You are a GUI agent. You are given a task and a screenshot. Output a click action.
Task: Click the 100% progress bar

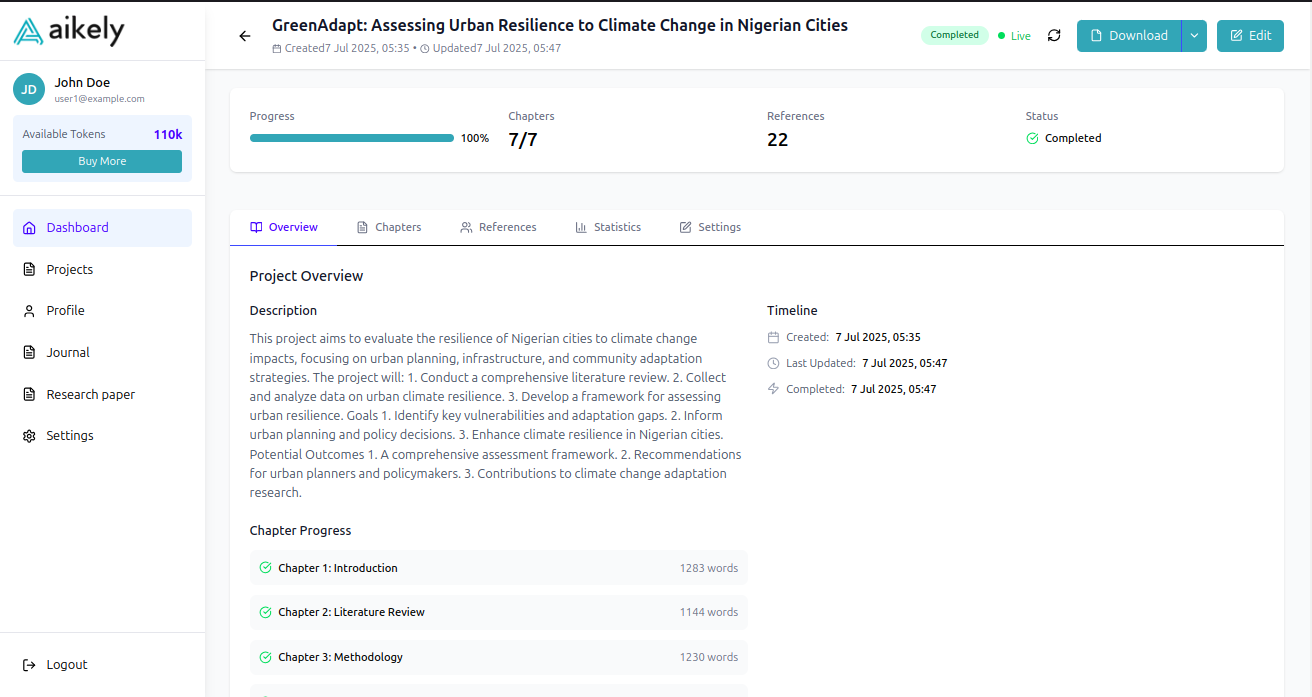pos(352,138)
